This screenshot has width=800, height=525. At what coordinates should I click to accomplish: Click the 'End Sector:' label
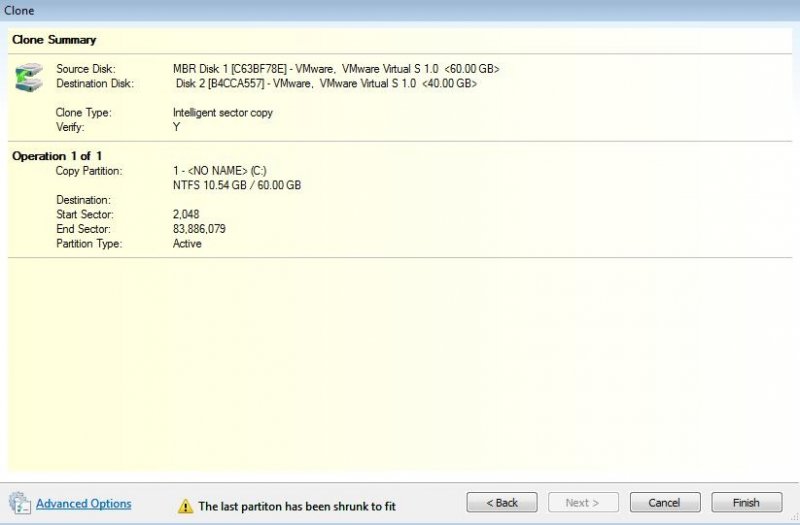(83, 229)
